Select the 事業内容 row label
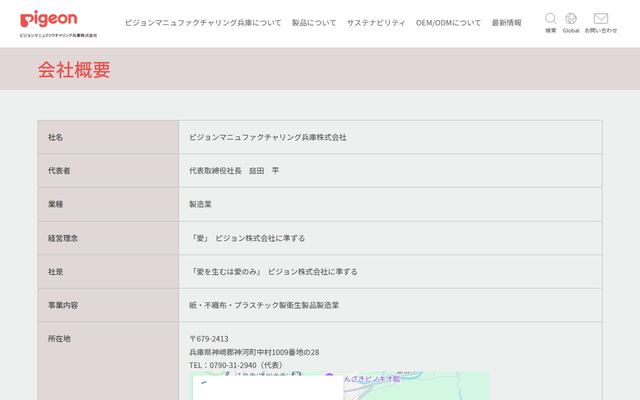640x400 pixels. pyautogui.click(x=63, y=305)
